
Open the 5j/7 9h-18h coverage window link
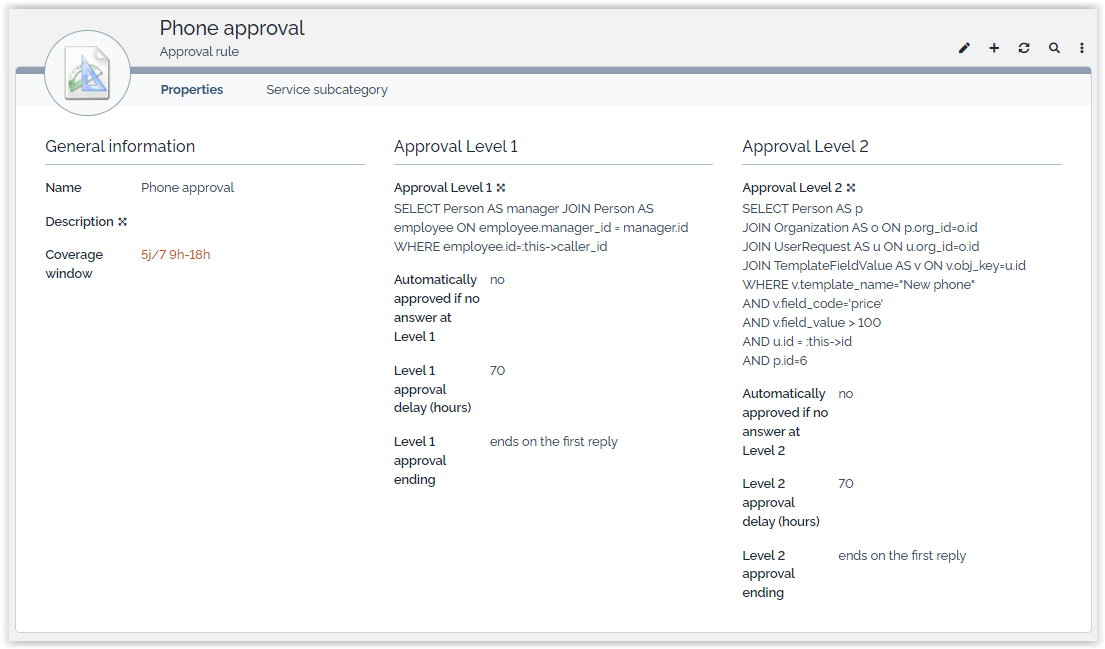tap(176, 255)
